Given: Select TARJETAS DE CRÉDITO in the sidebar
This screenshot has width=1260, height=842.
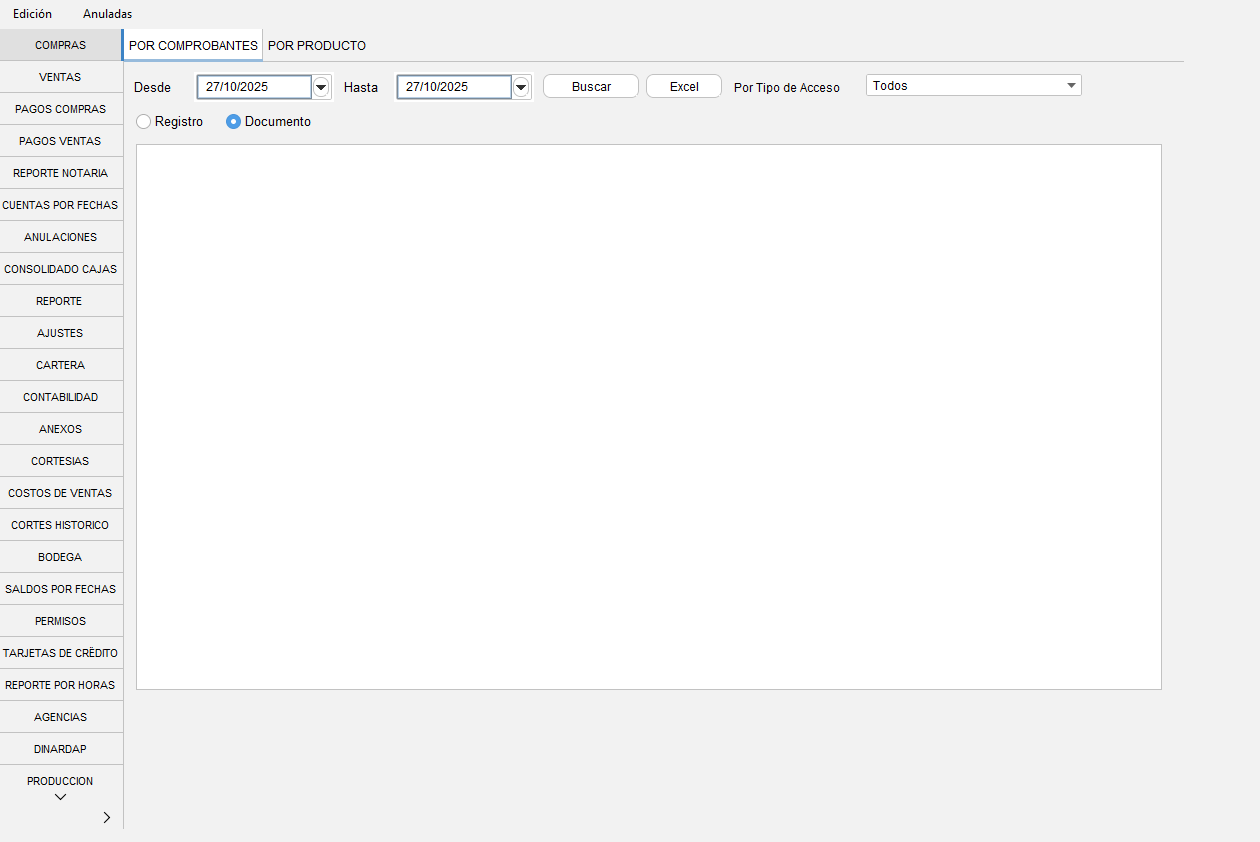Looking at the screenshot, I should click(60, 653).
